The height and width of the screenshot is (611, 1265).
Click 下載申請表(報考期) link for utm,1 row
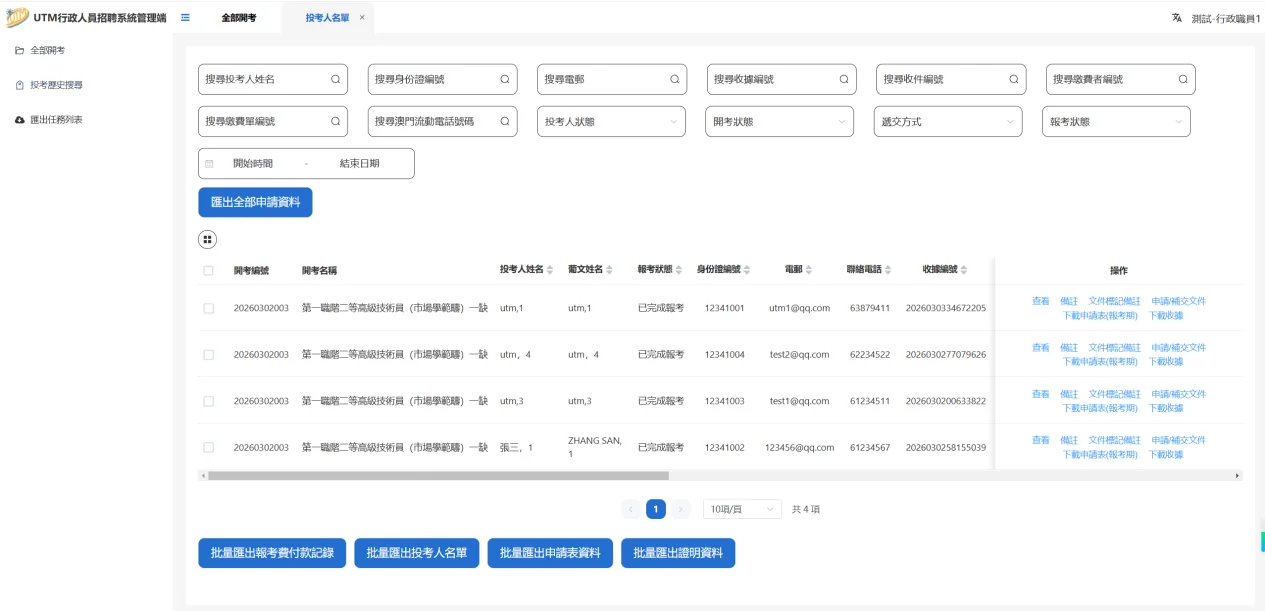click(x=1100, y=315)
